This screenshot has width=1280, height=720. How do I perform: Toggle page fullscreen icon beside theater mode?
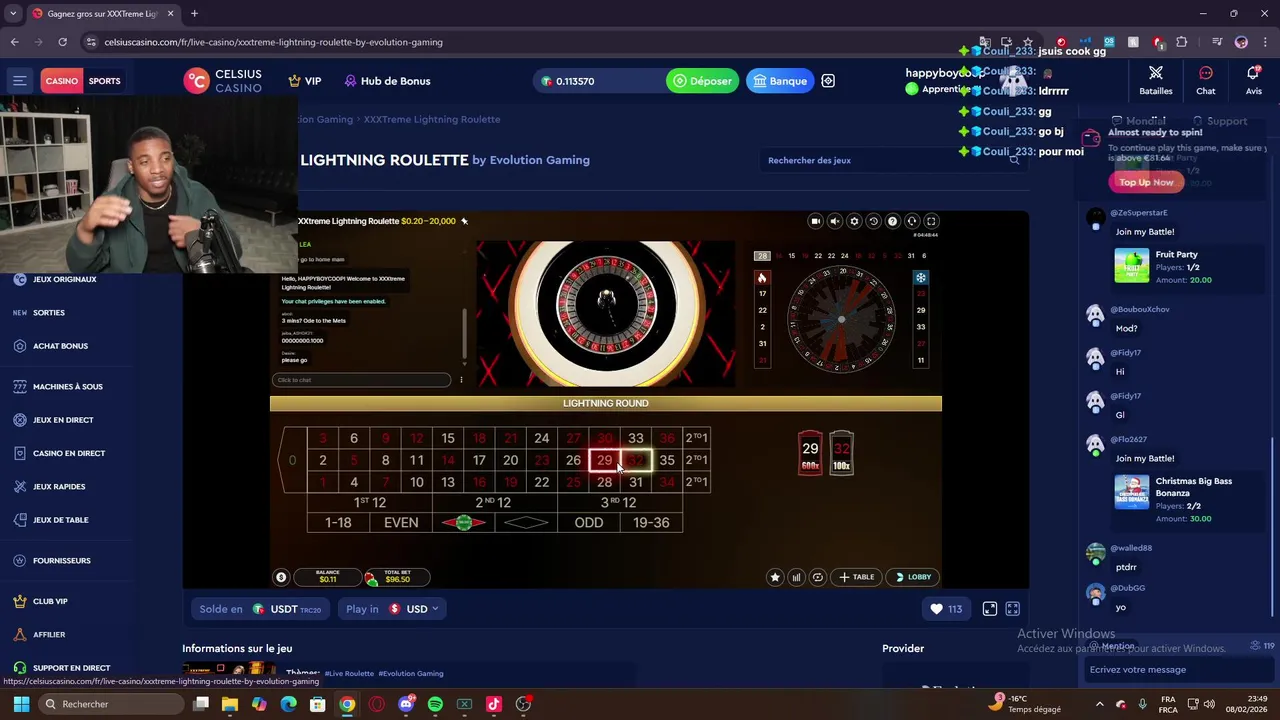[x=1012, y=609]
